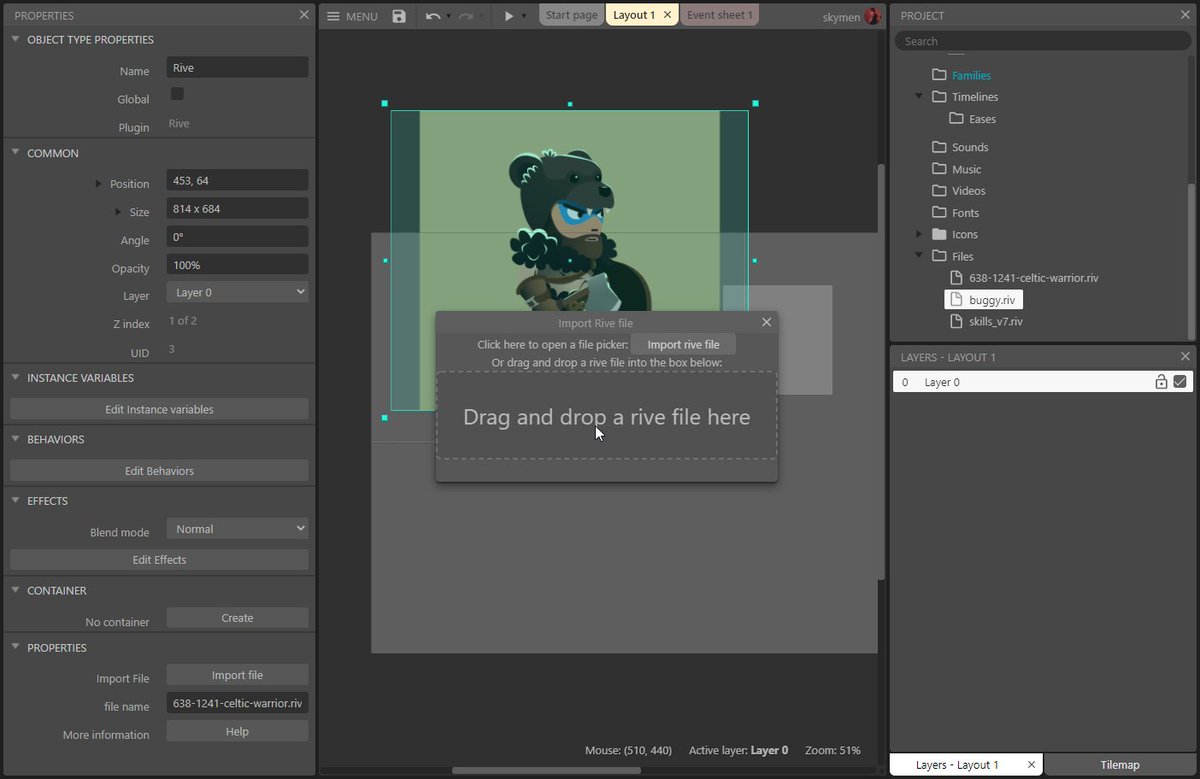This screenshot has width=1200, height=779.
Task: Close the Layout 1 tab
Action: pyautogui.click(x=668, y=15)
